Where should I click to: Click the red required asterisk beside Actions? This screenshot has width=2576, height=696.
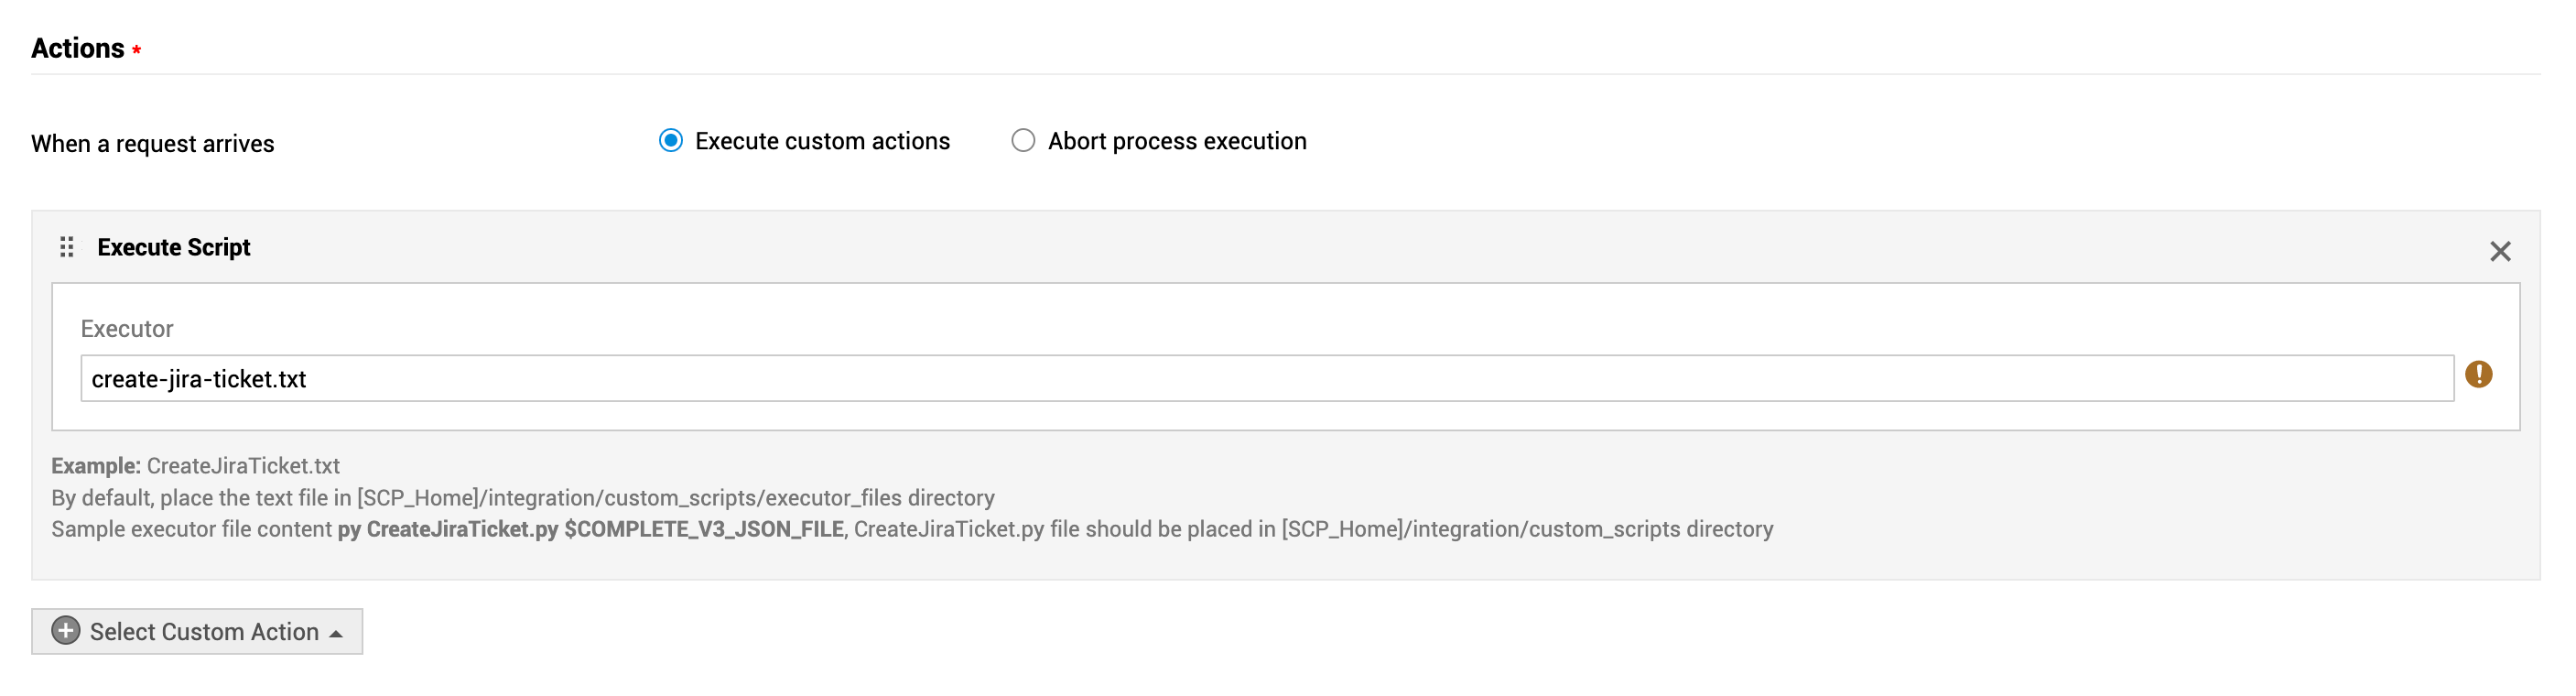coord(136,50)
